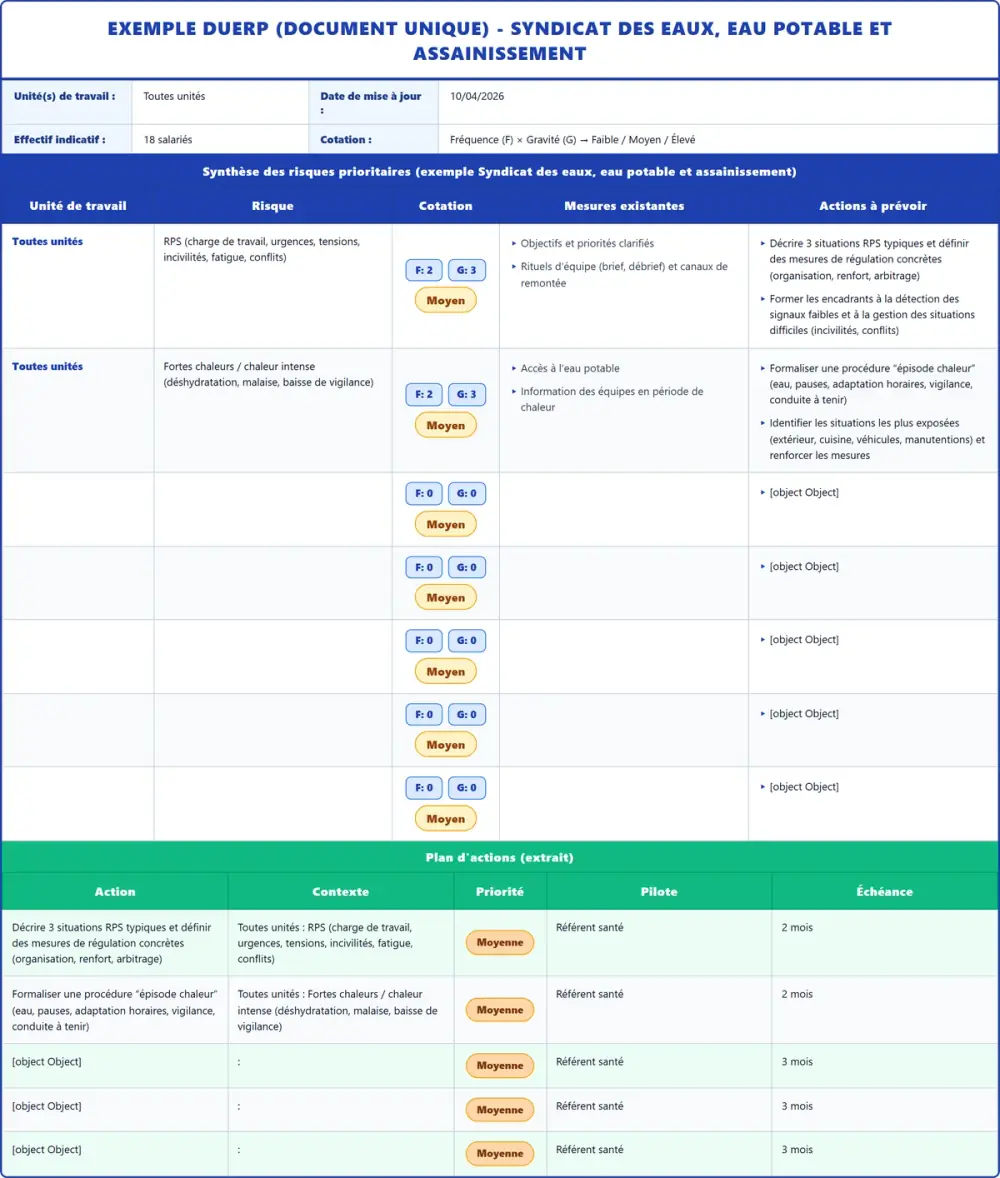
Task: Click the date value '10/04/2026'
Action: coord(477,96)
